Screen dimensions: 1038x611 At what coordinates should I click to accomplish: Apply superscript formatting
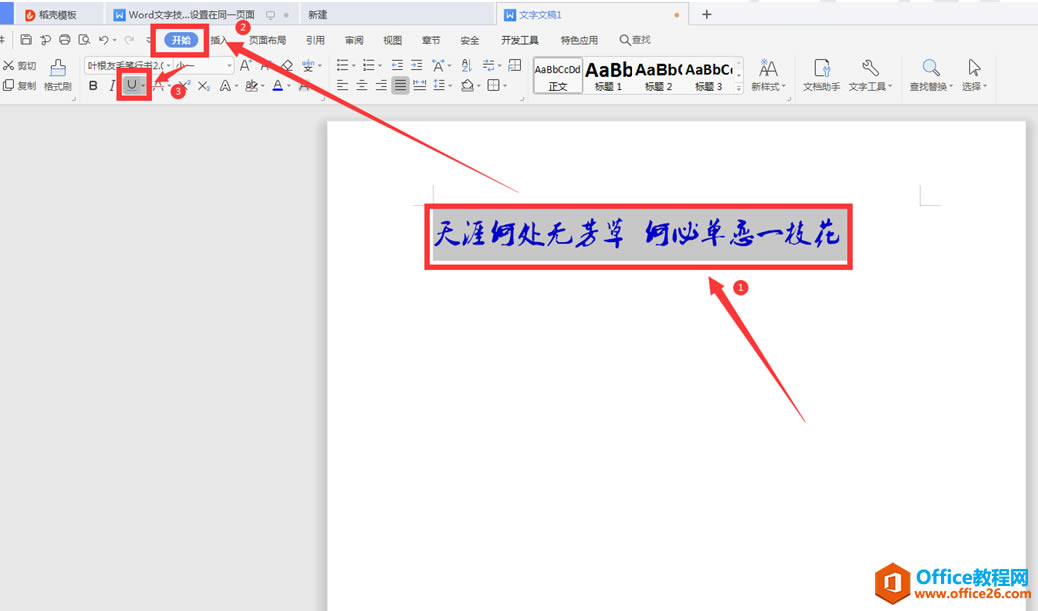pos(184,85)
